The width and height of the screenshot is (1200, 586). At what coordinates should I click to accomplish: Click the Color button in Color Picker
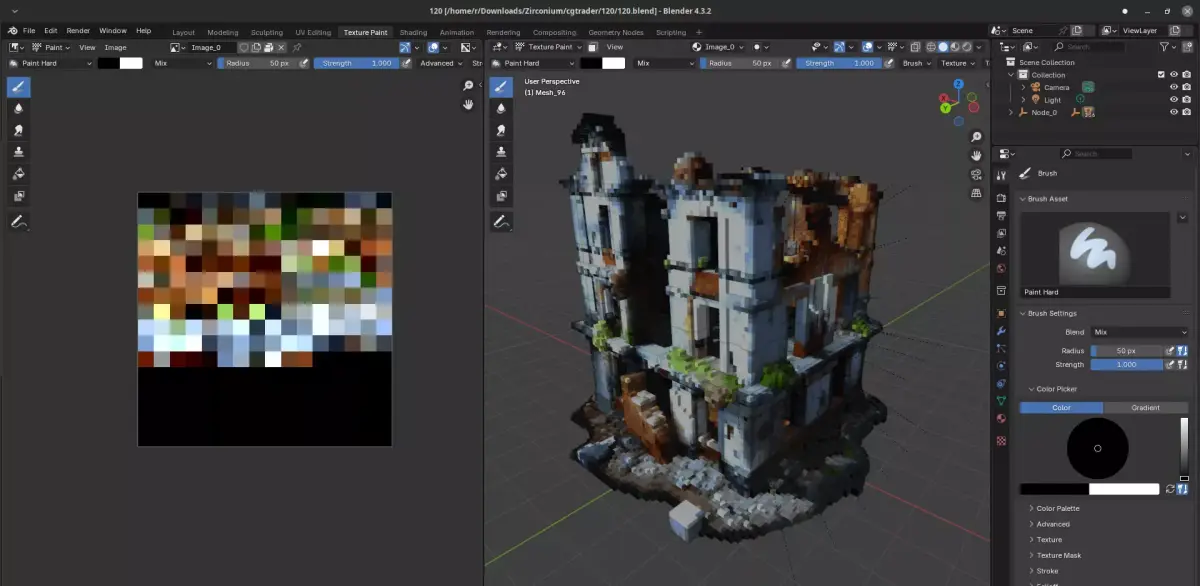[x=1061, y=408]
